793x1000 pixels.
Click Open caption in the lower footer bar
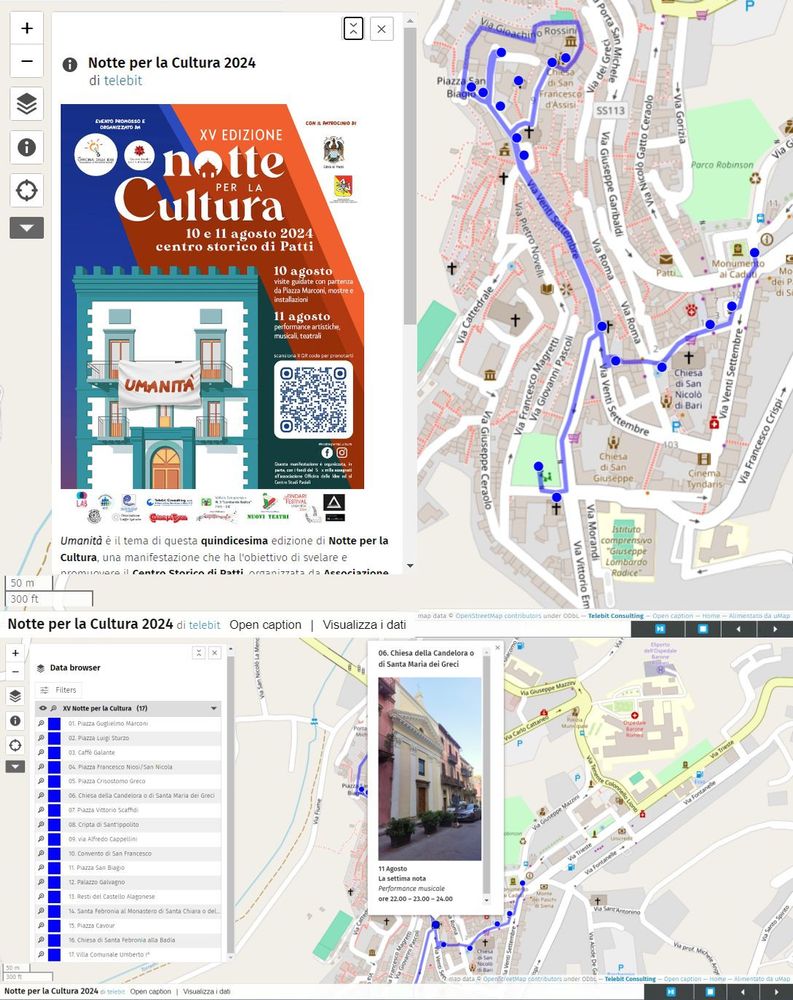tap(151, 992)
